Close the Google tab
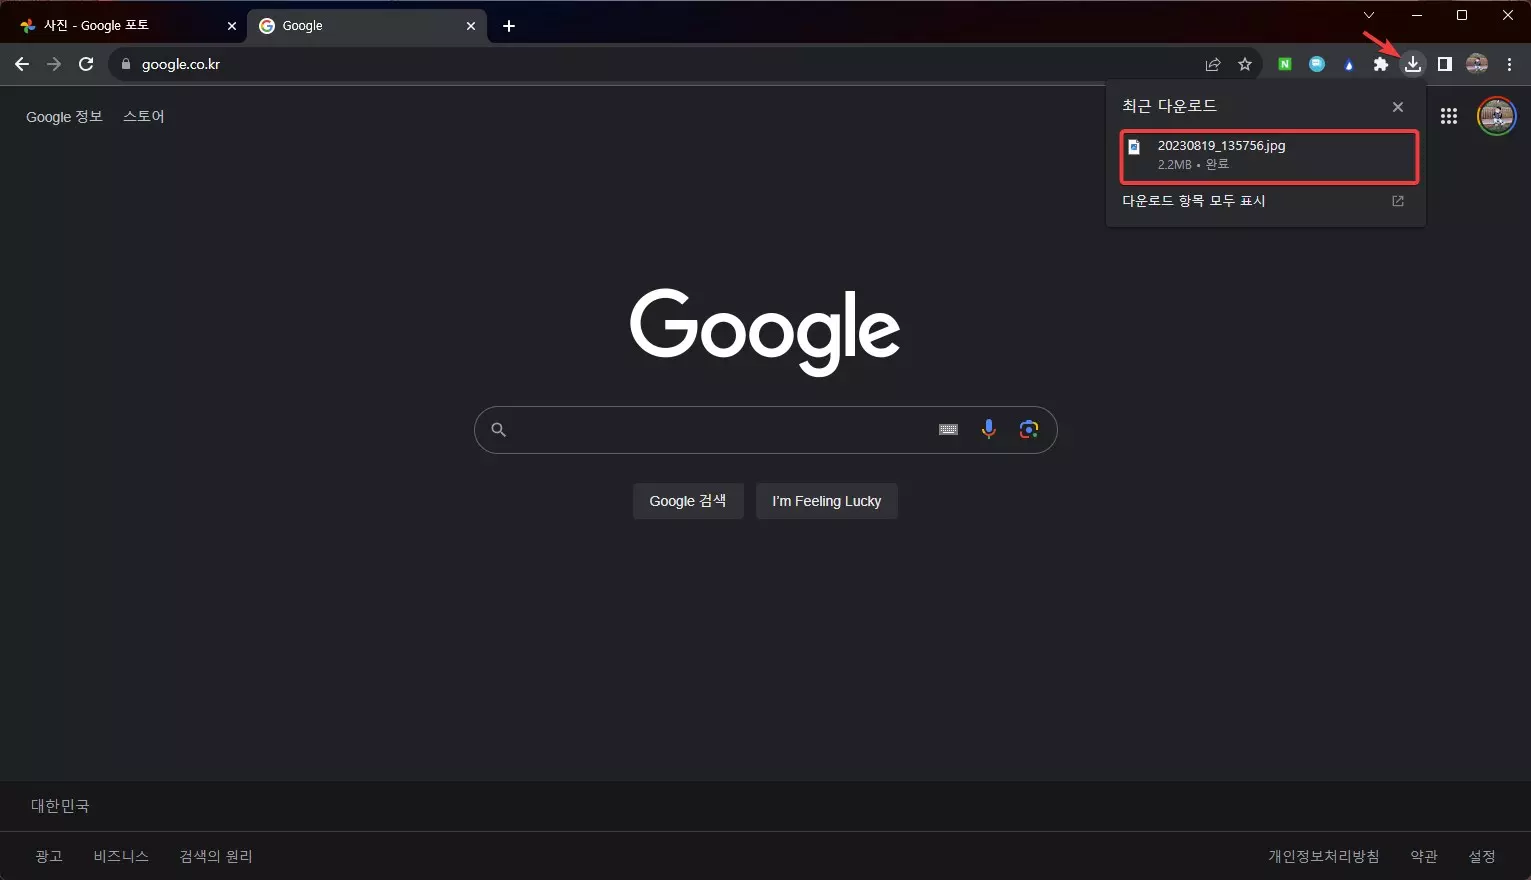 click(x=471, y=26)
